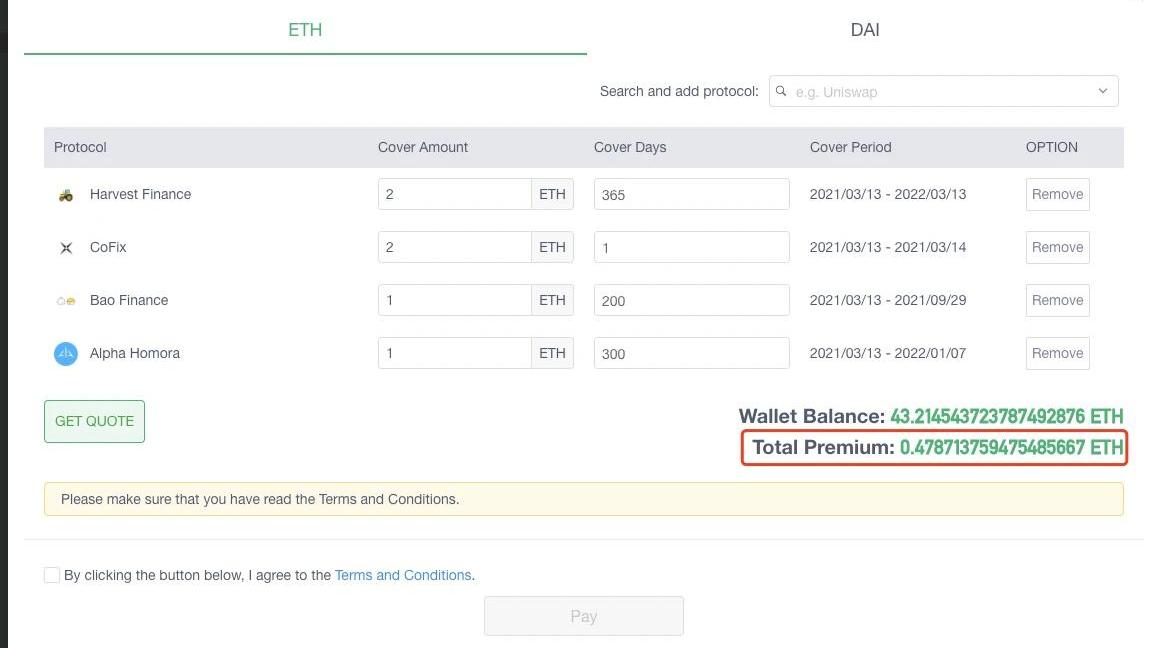Screen dimensions: 1158x648
Task: Click the search magnifier icon in protocol box
Action: point(782,91)
